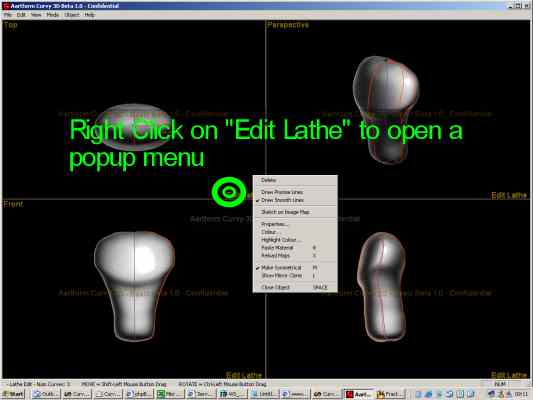Switch to the Outlook taskbar item

tap(46, 394)
